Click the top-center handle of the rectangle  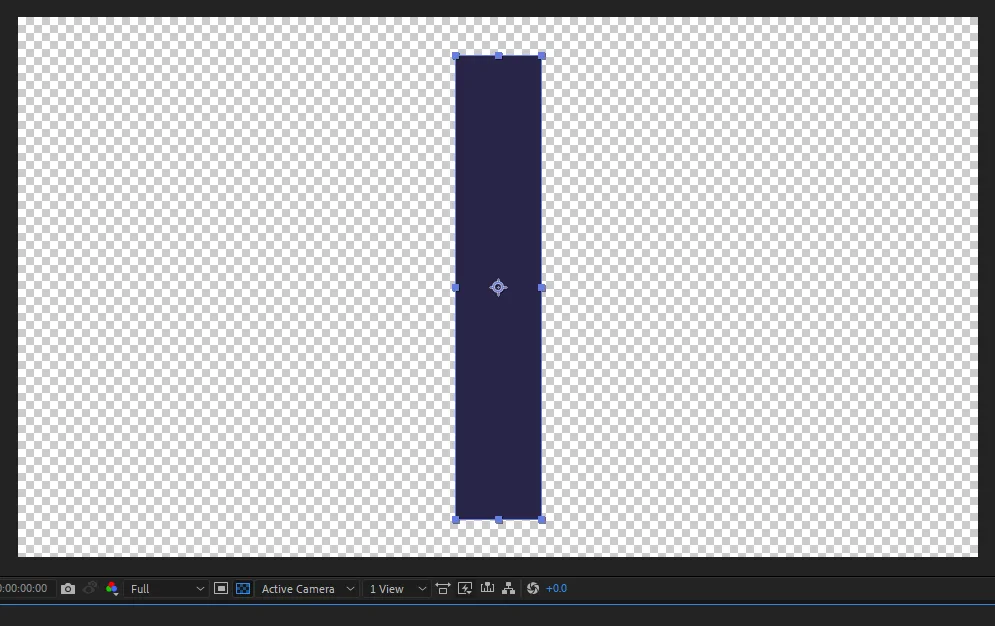pos(499,56)
